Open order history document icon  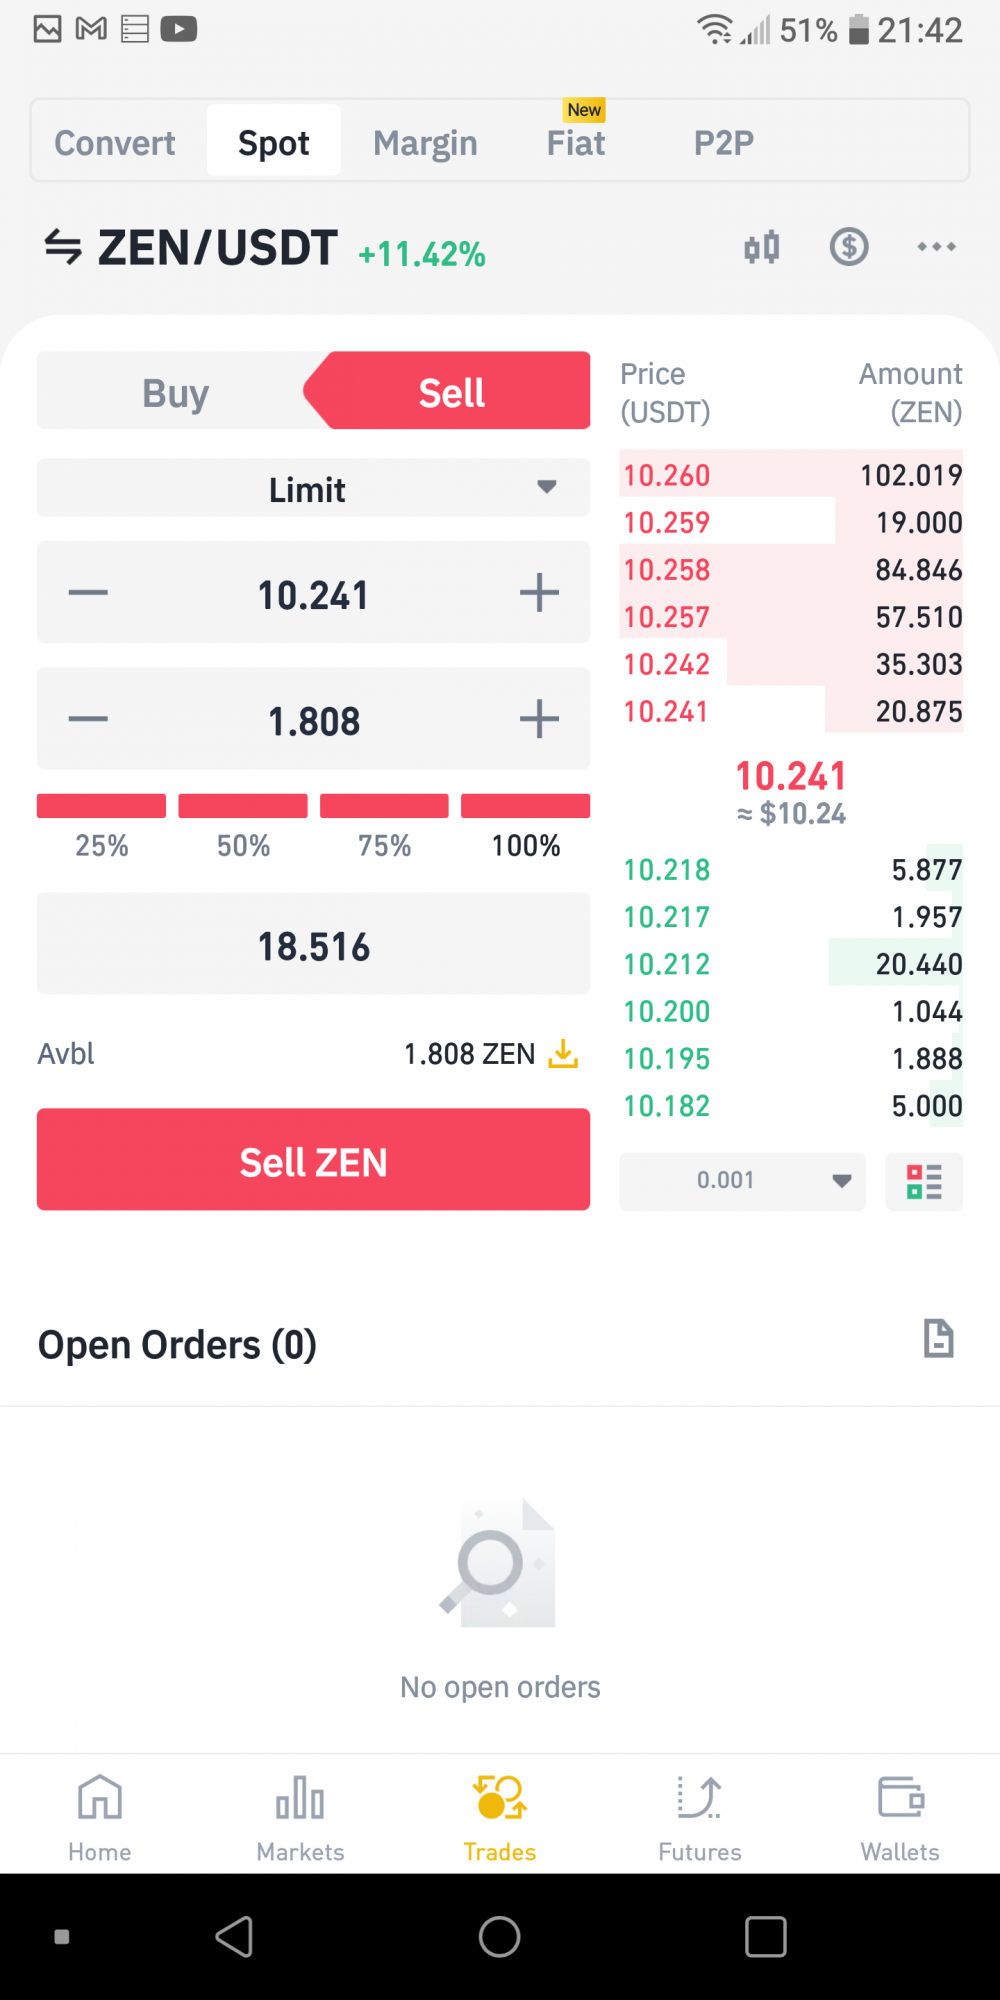pyautogui.click(x=938, y=1338)
